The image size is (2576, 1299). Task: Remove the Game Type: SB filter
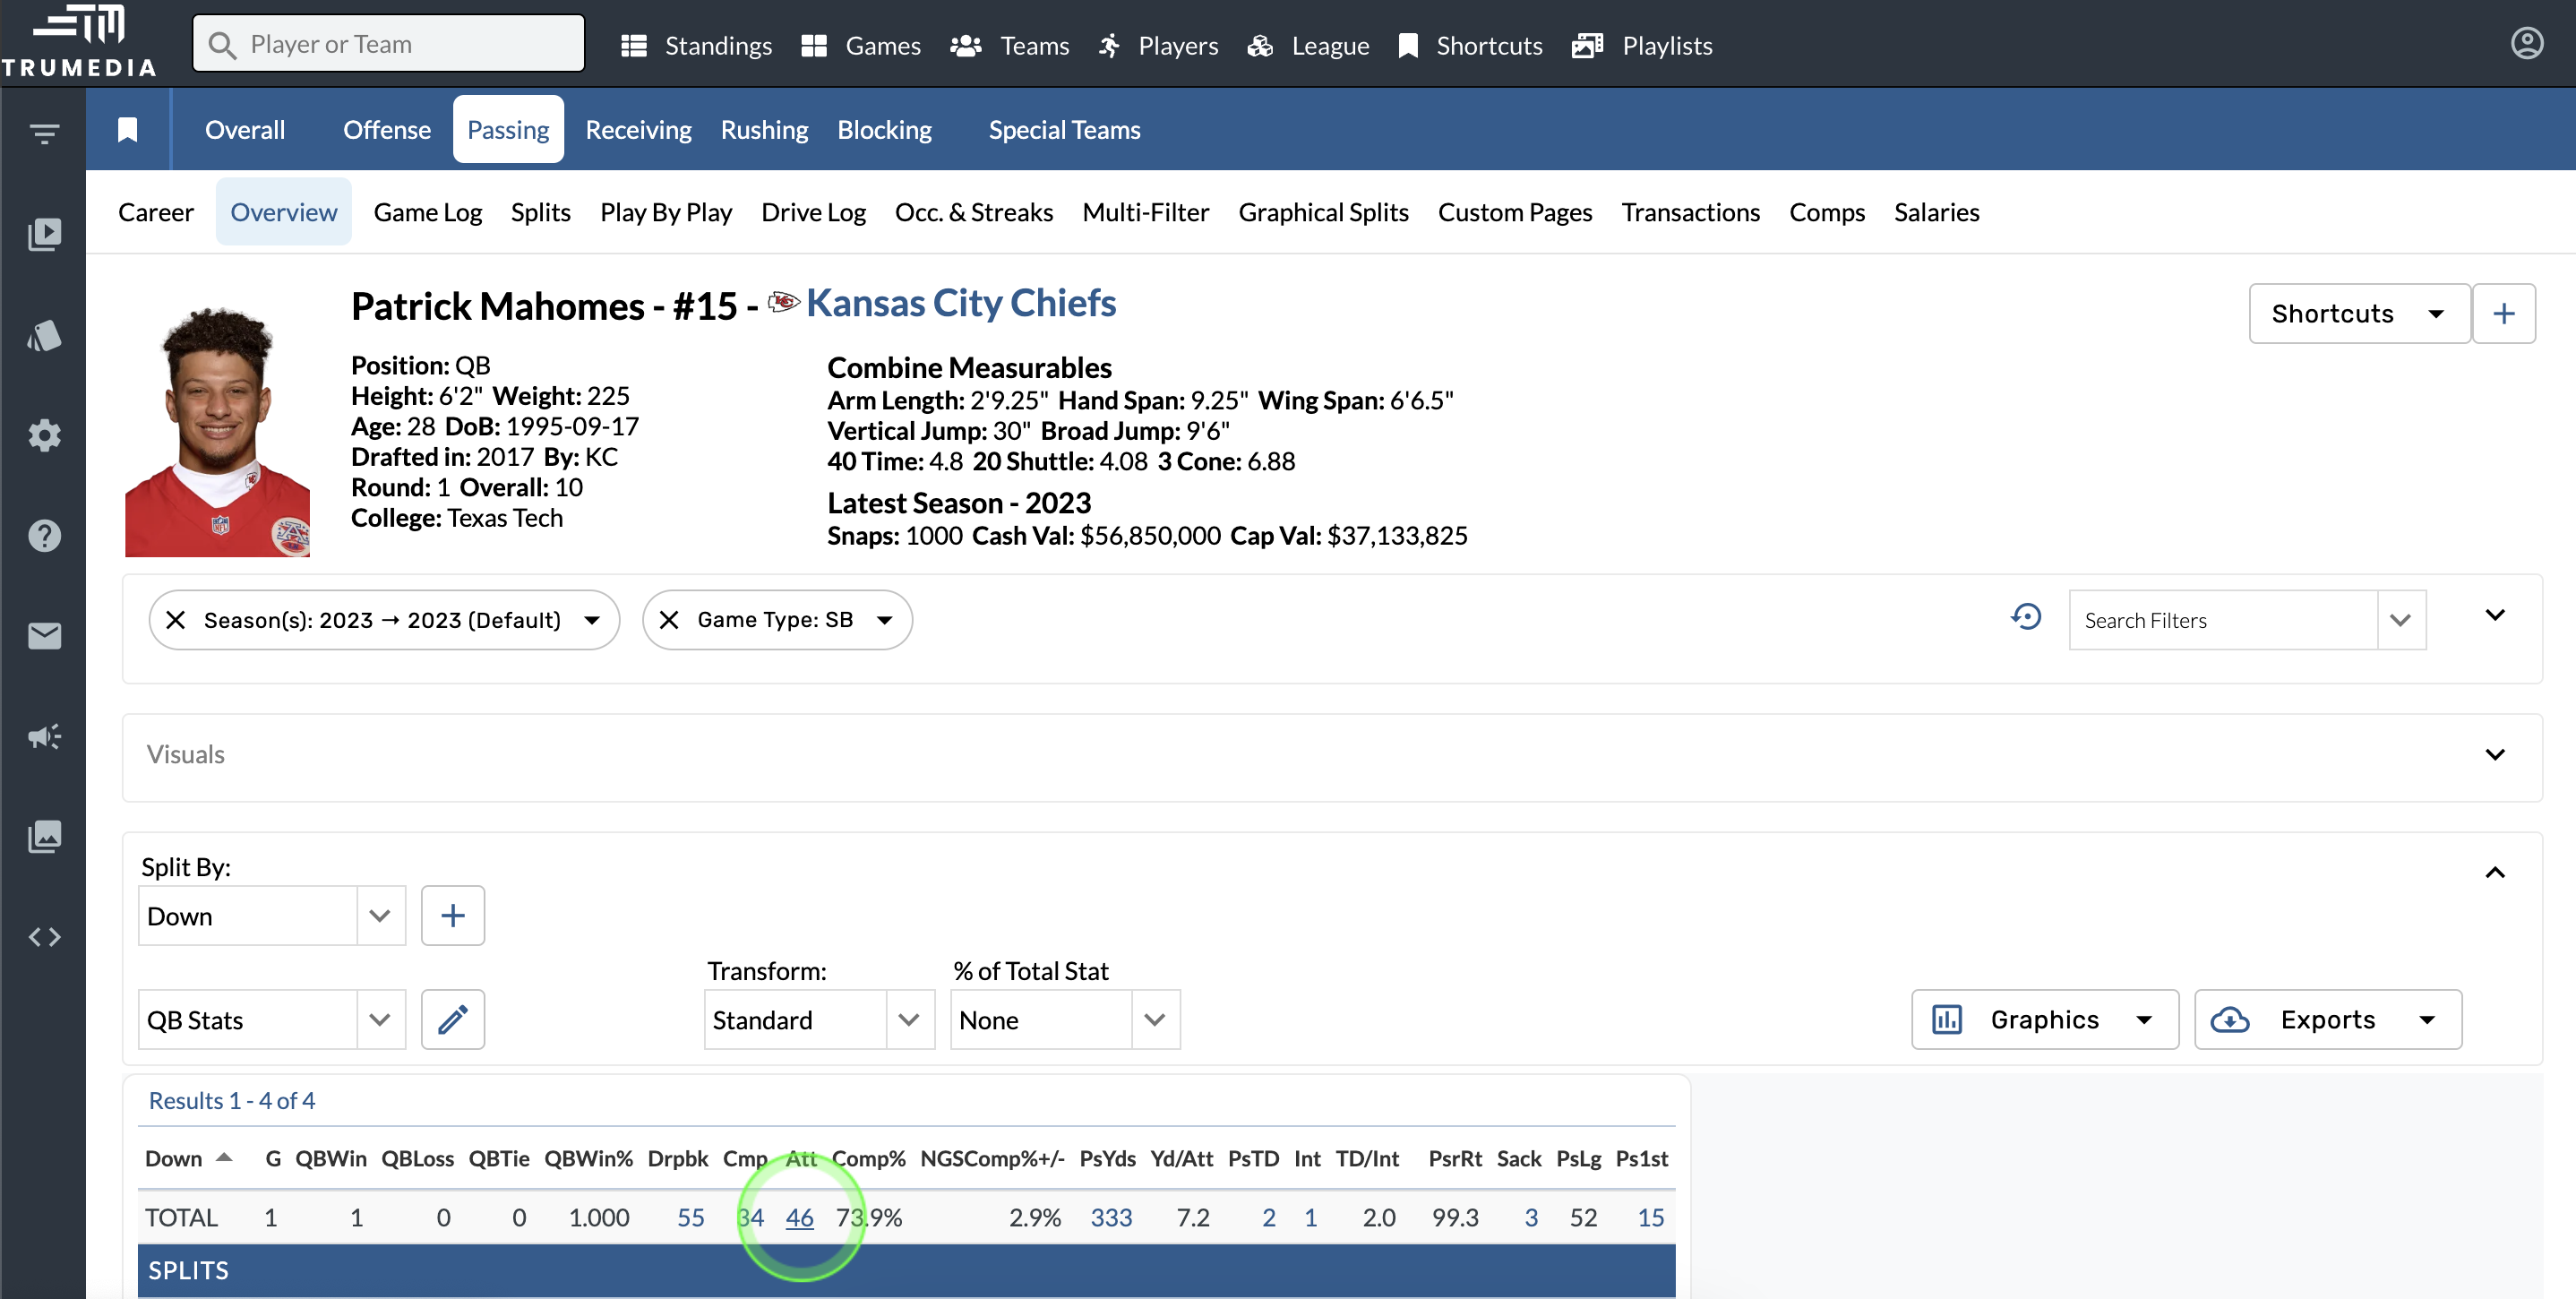[669, 620]
